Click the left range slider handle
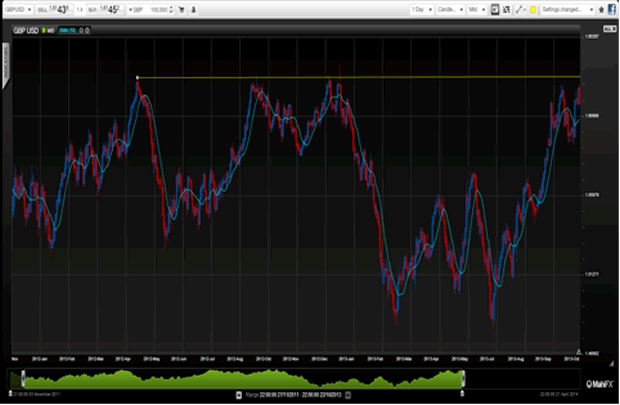The width and height of the screenshot is (620, 405). point(21,377)
